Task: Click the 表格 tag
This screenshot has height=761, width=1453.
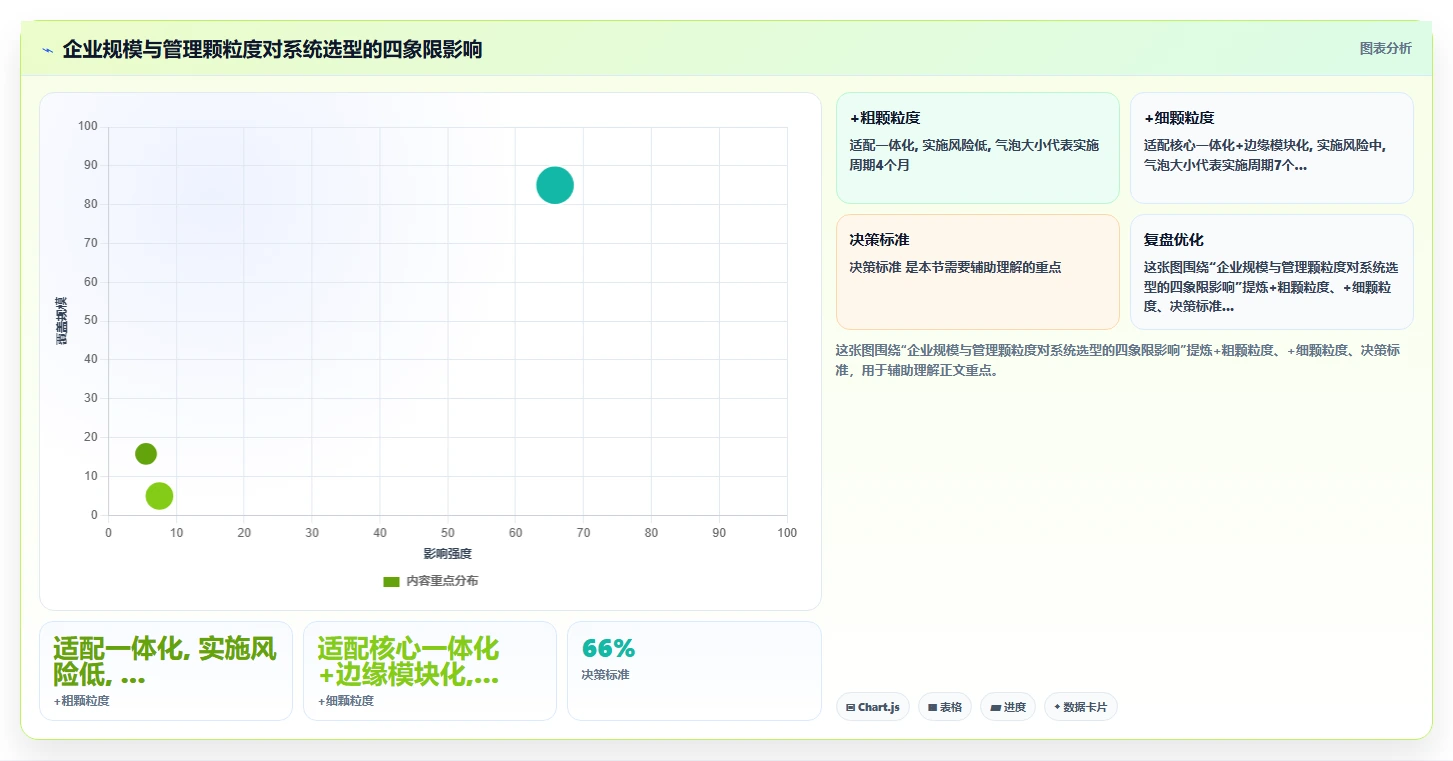Action: click(x=944, y=707)
